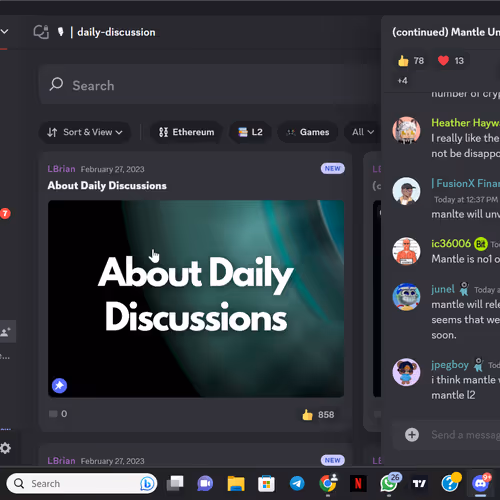Click LBrian author name on the first post

click(61, 169)
